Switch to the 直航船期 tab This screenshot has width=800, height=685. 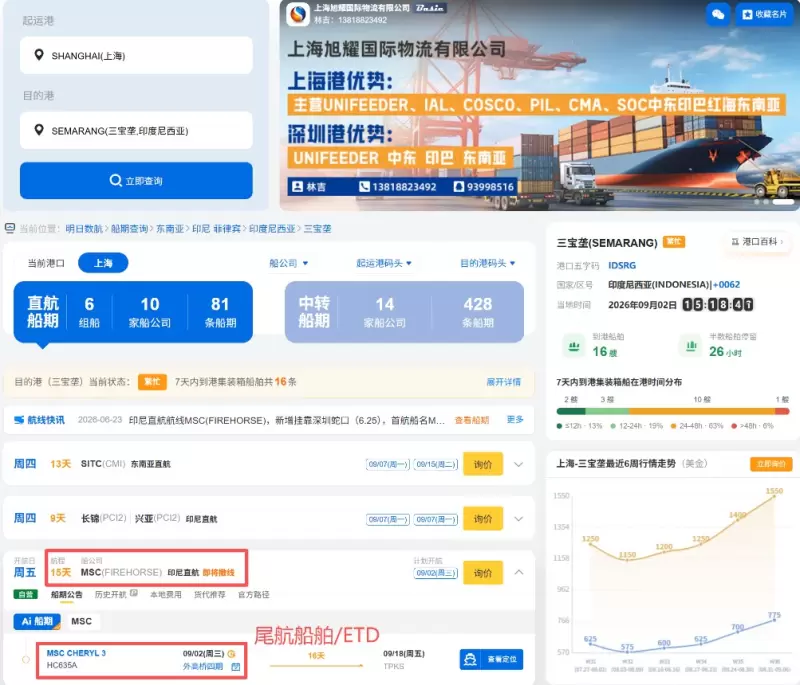pos(133,312)
